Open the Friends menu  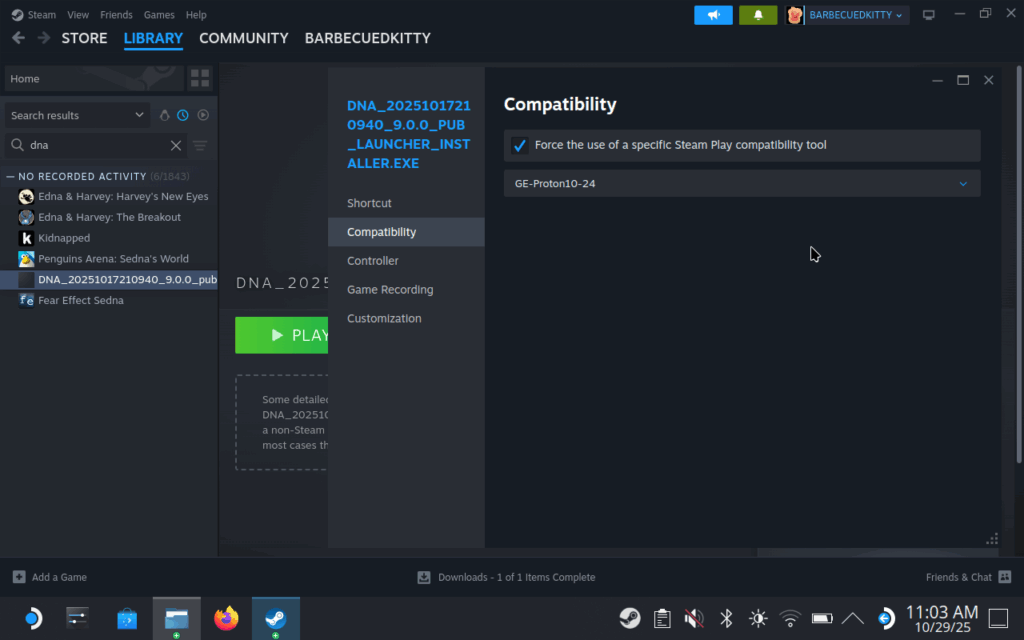(x=116, y=14)
